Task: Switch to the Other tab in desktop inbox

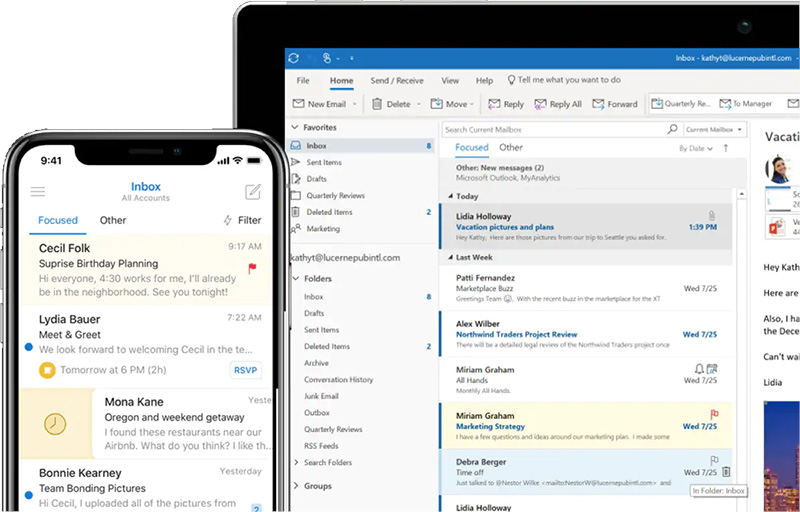Action: (511, 147)
